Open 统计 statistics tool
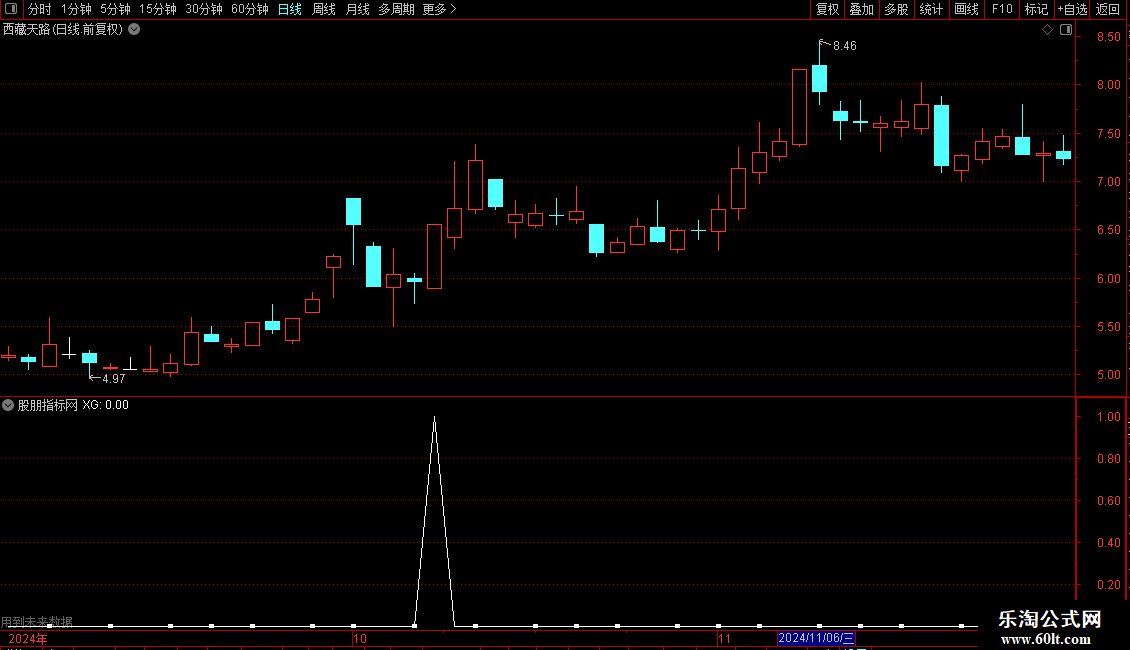The height and width of the screenshot is (650, 1130). coord(931,9)
